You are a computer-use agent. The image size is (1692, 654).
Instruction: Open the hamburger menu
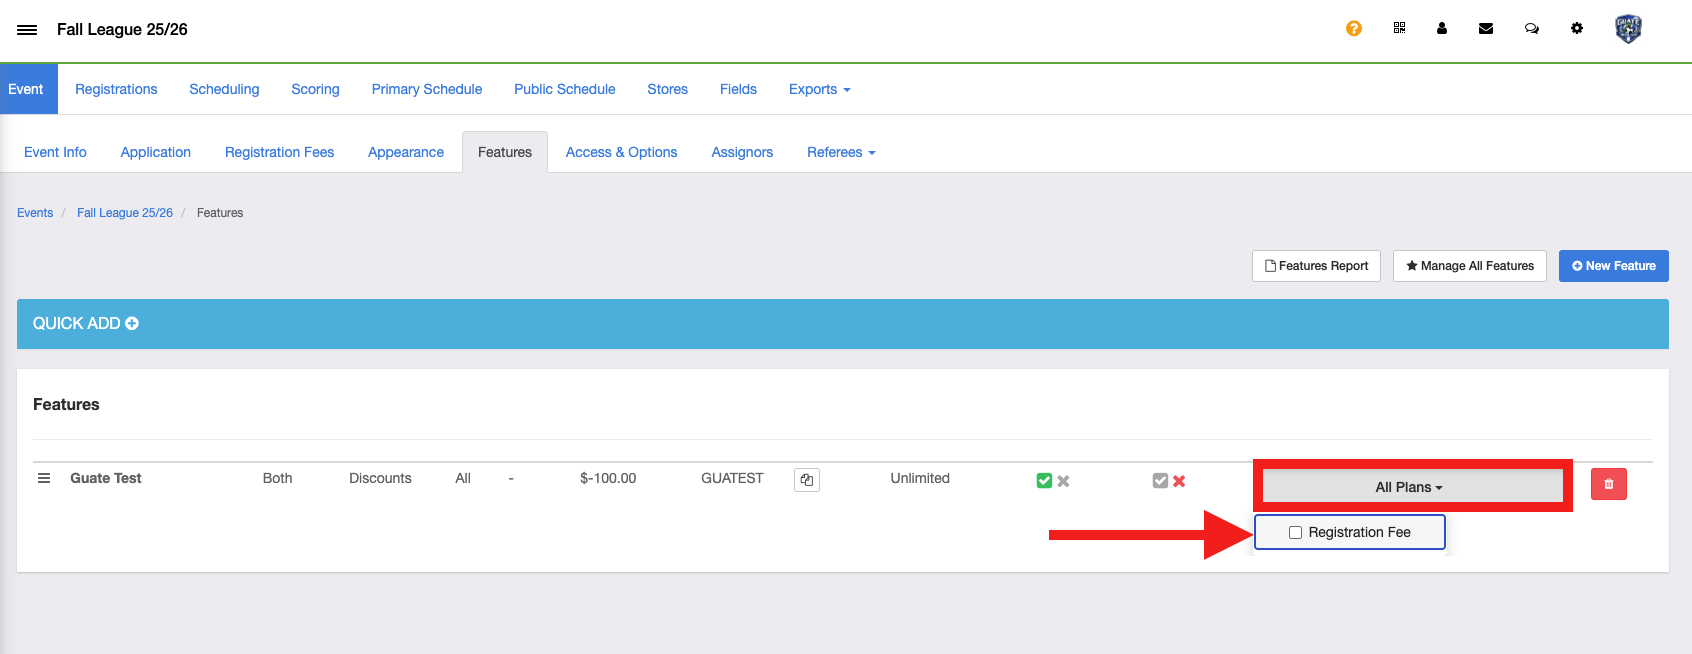27,30
